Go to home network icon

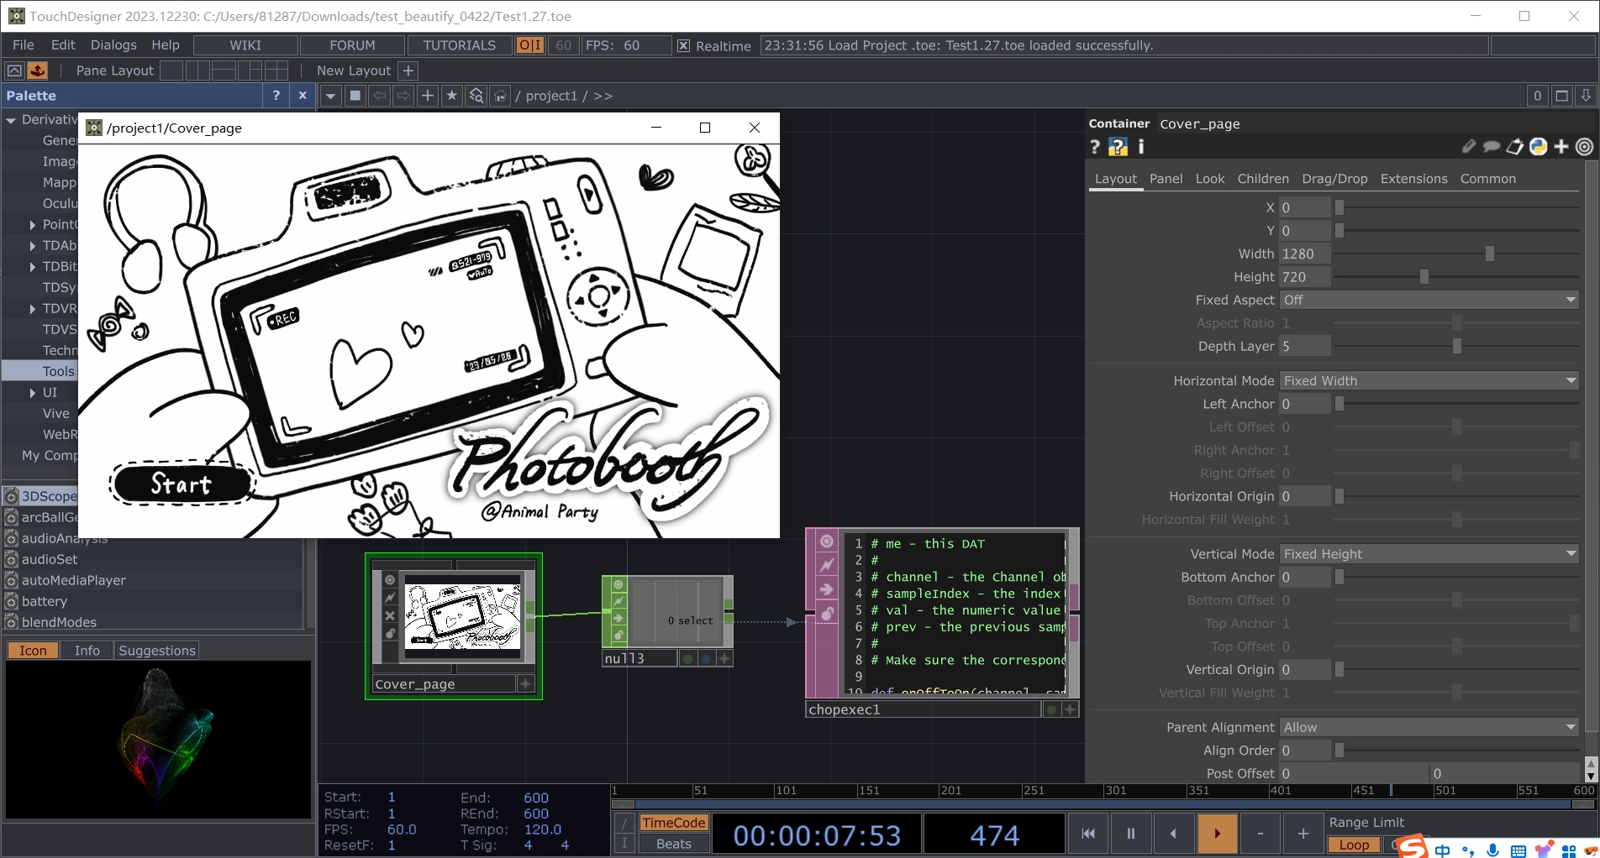point(500,95)
